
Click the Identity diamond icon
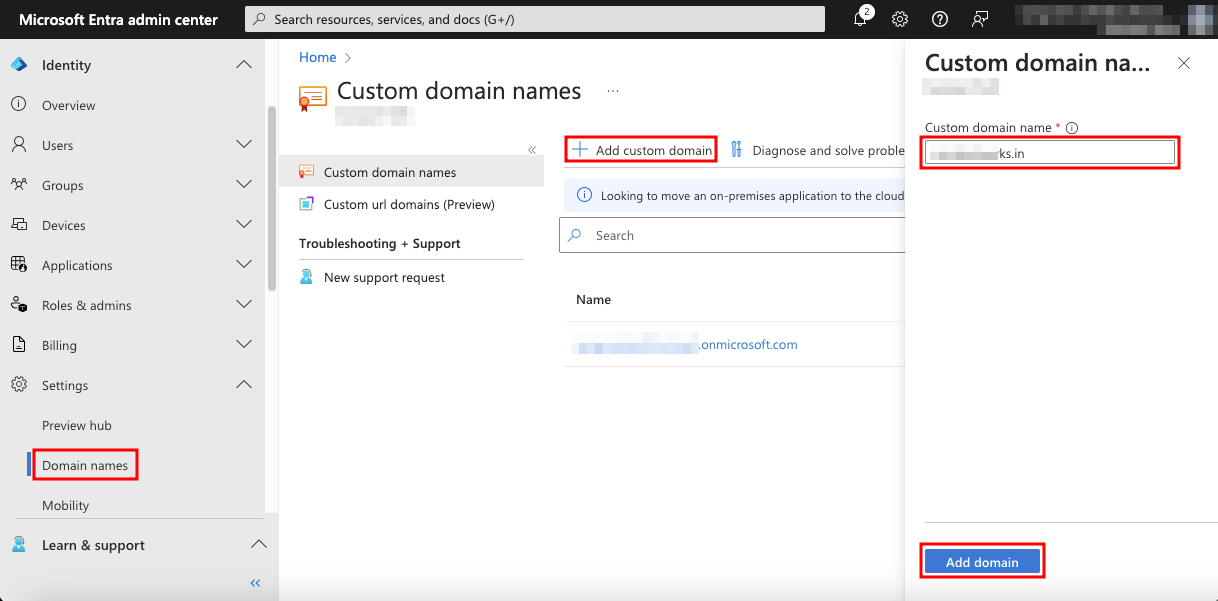[18, 65]
